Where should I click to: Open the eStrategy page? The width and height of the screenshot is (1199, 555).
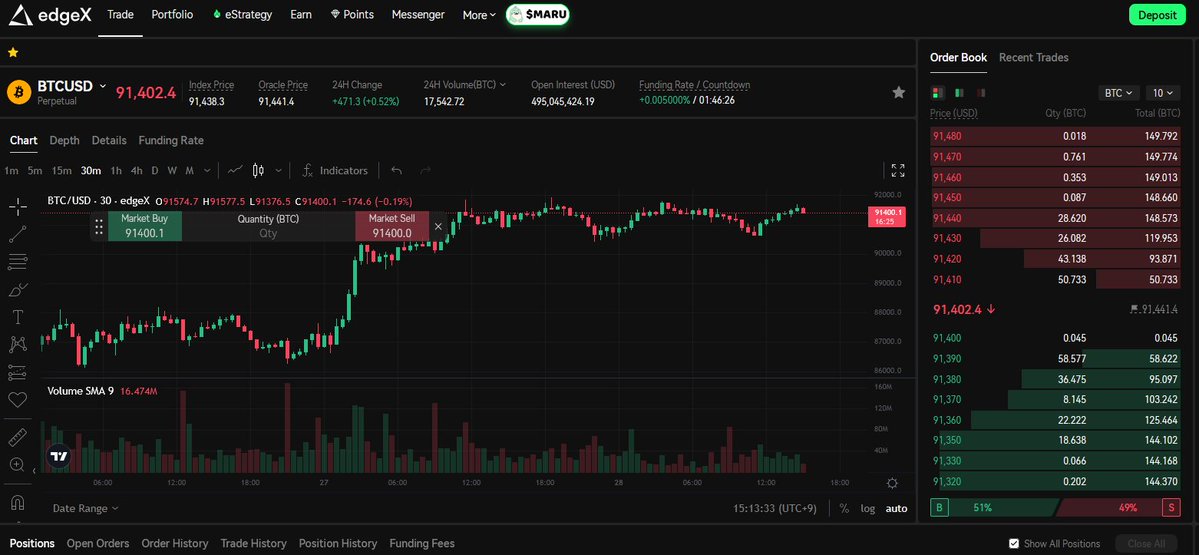tap(242, 15)
